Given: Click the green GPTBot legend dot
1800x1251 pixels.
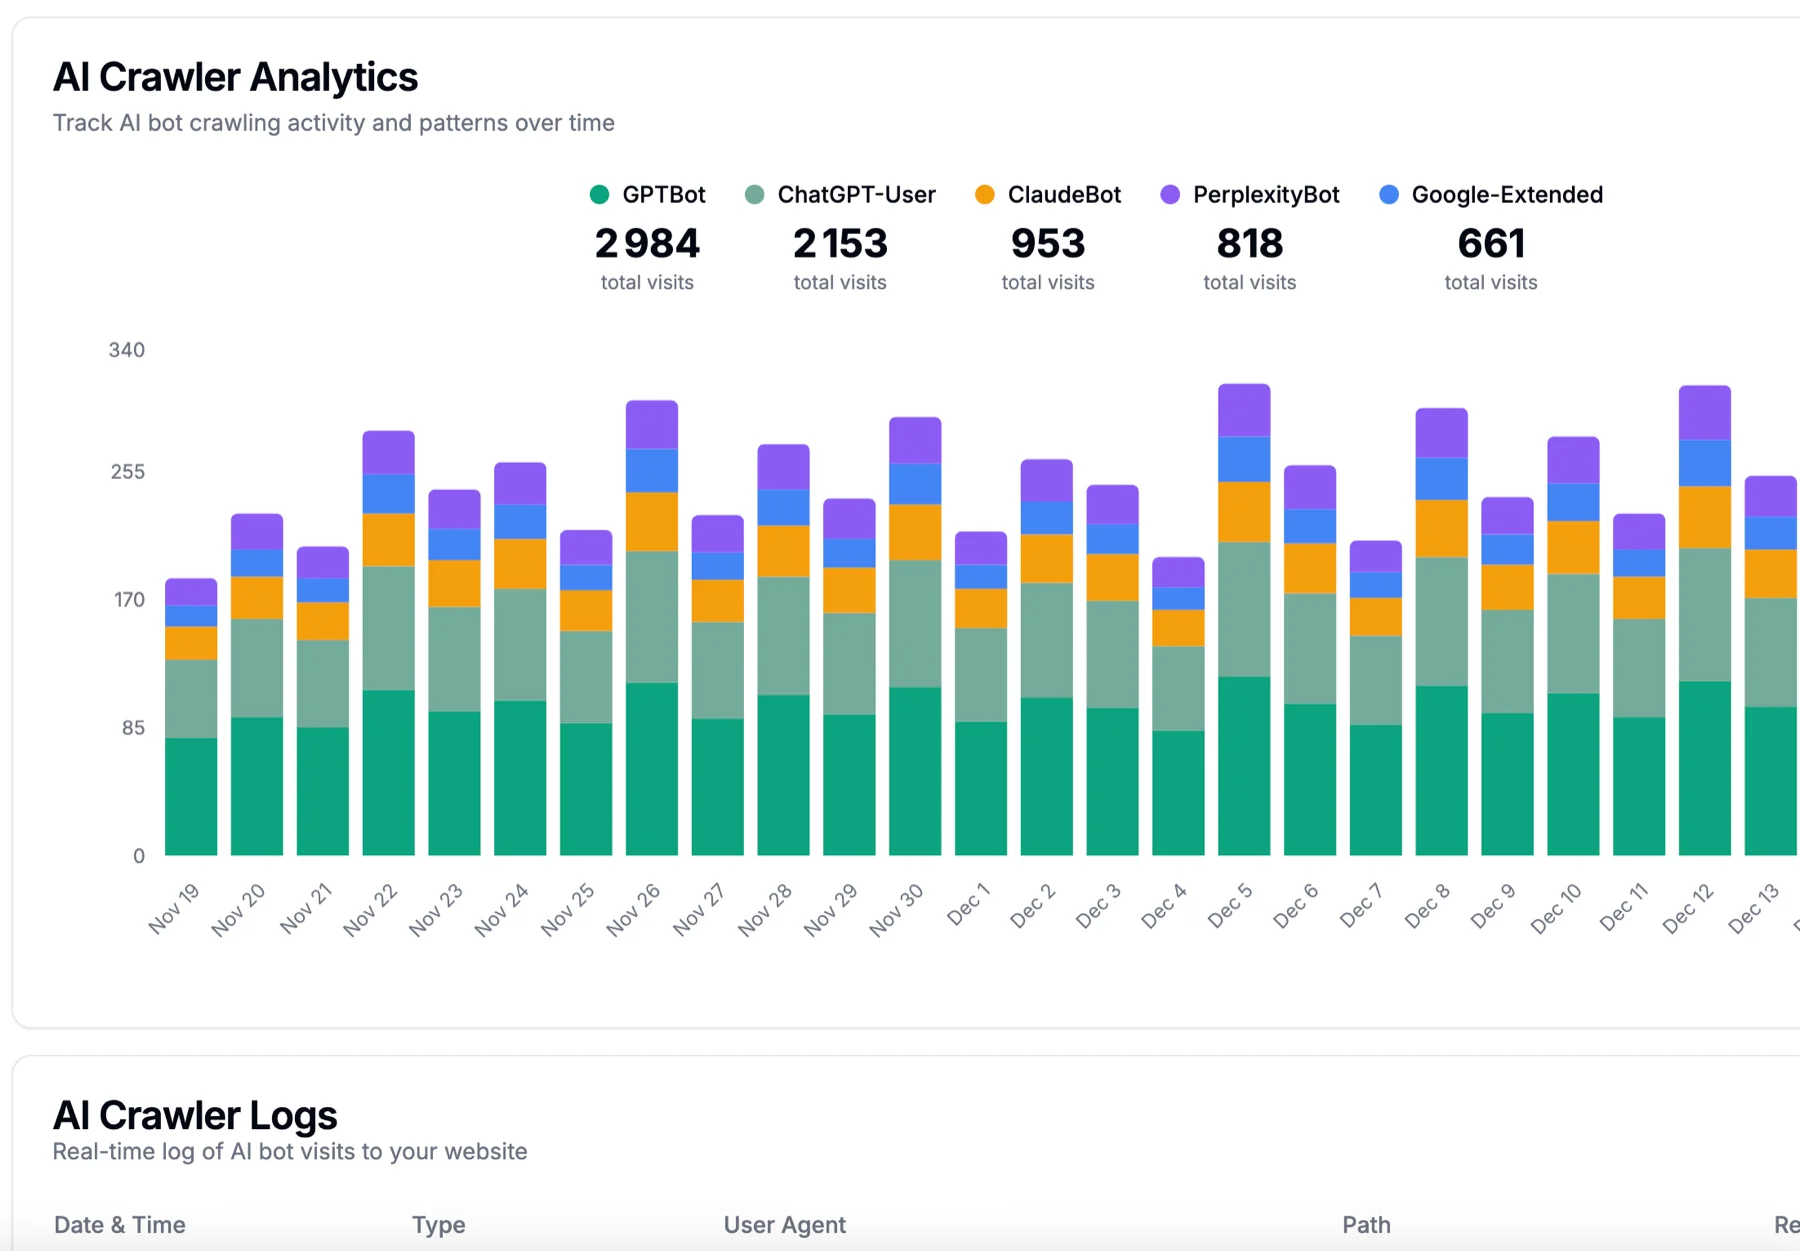Looking at the screenshot, I should [600, 195].
